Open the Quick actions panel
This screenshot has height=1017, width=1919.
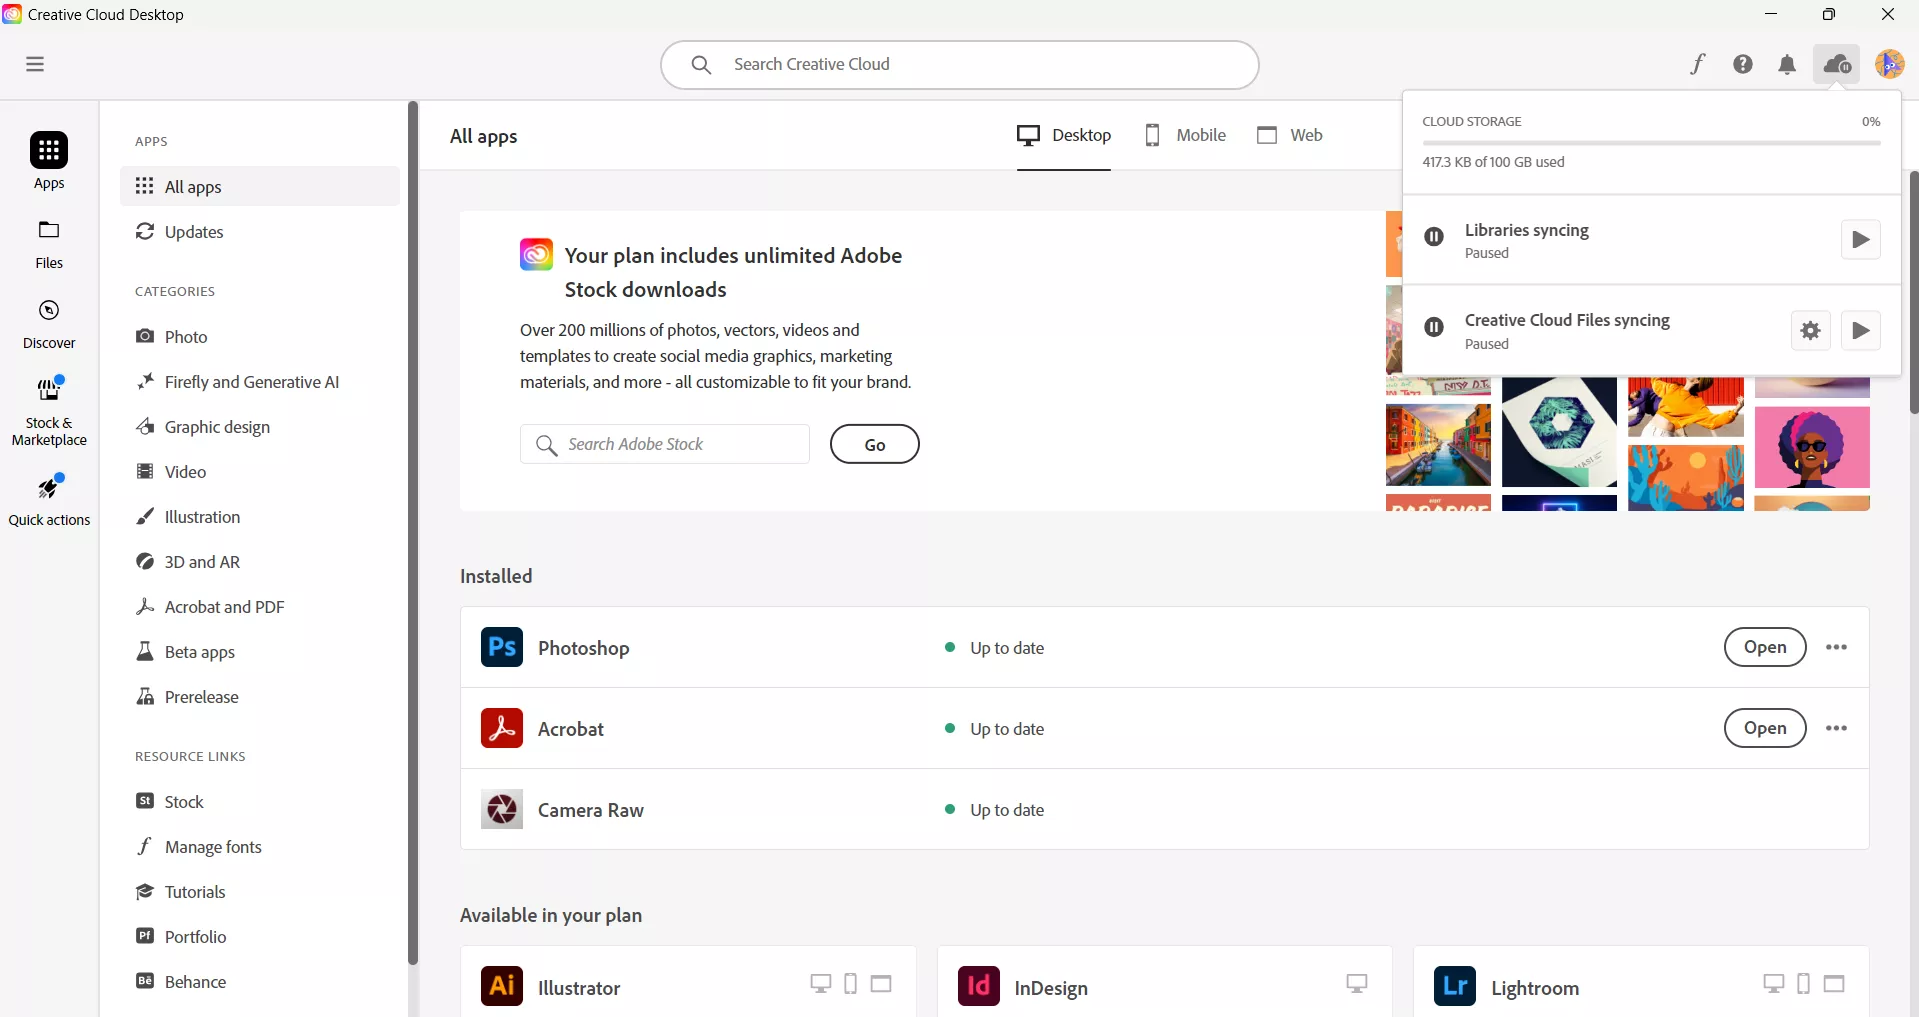coord(48,497)
